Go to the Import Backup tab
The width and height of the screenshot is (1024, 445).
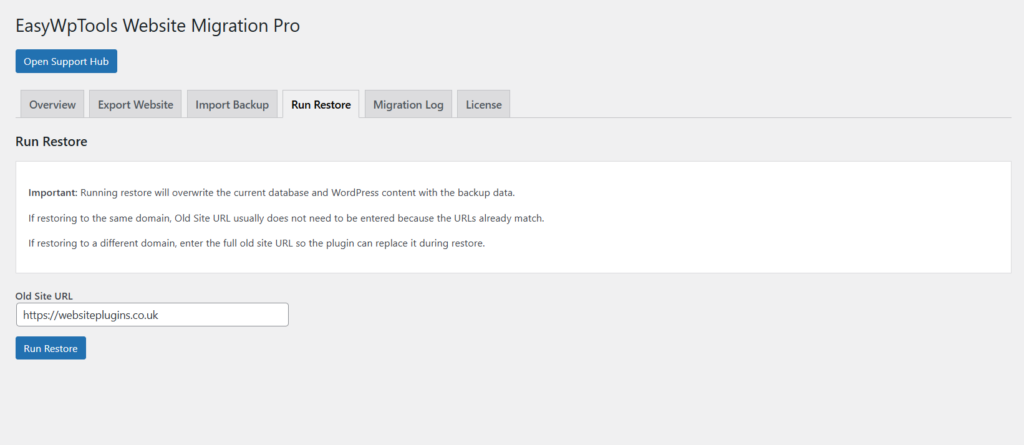pyautogui.click(x=232, y=105)
